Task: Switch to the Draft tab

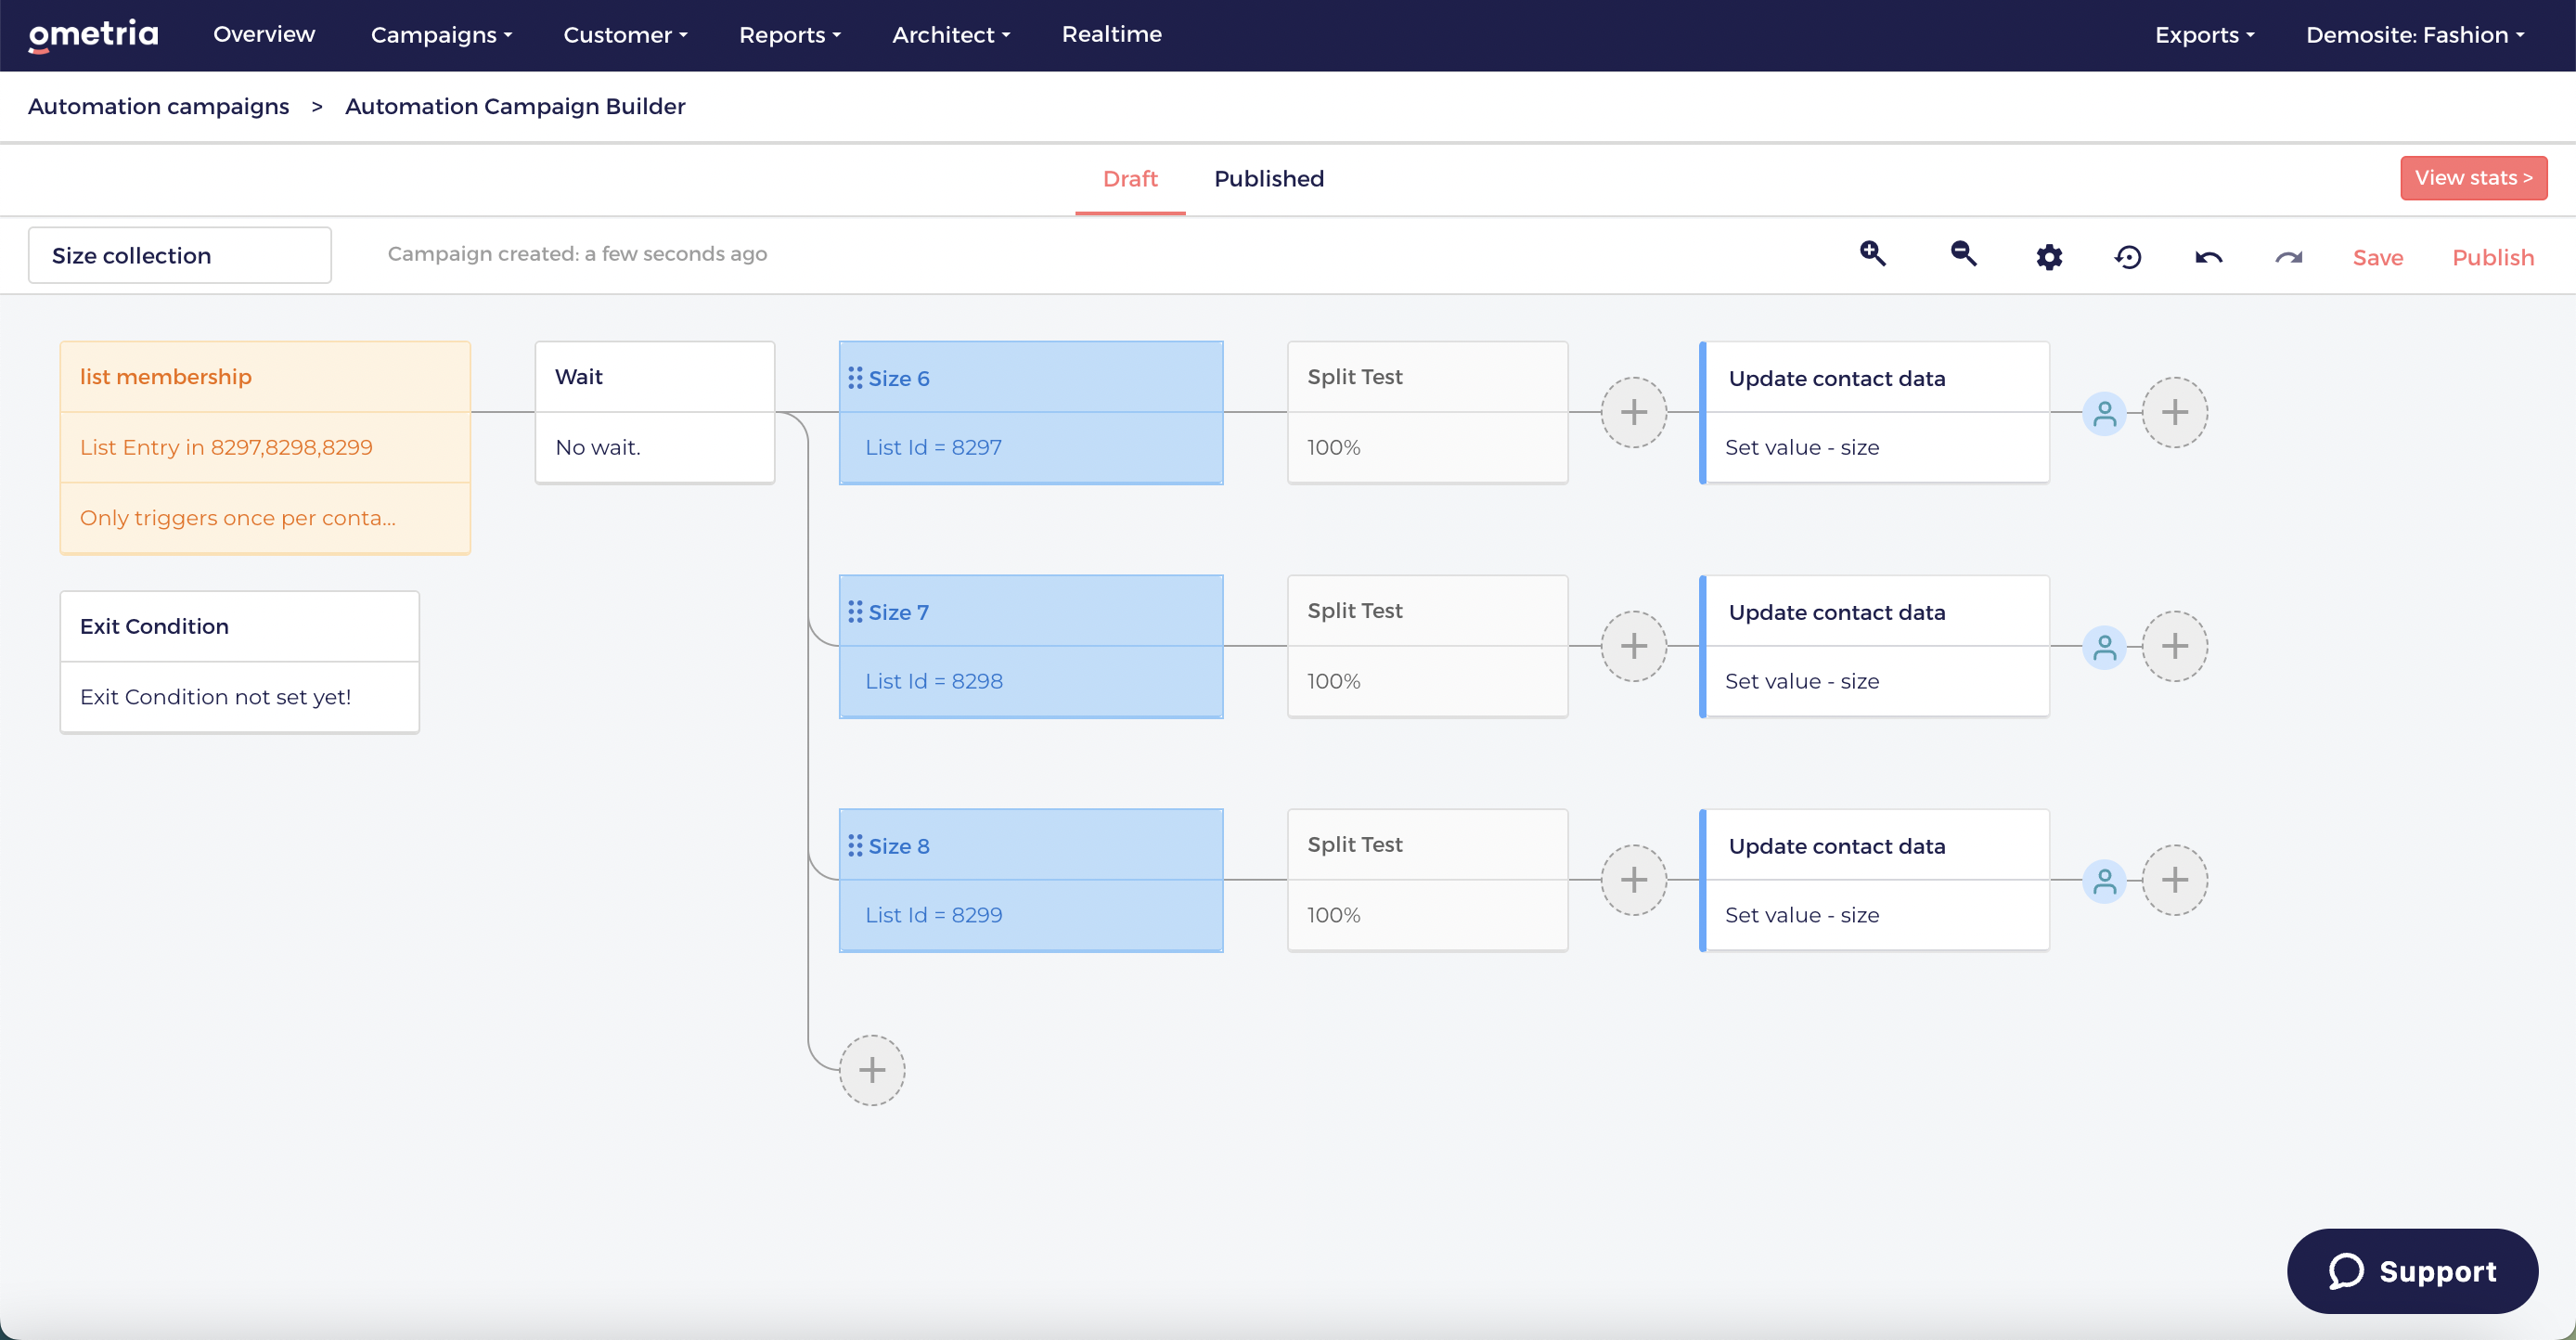Action: (x=1130, y=179)
